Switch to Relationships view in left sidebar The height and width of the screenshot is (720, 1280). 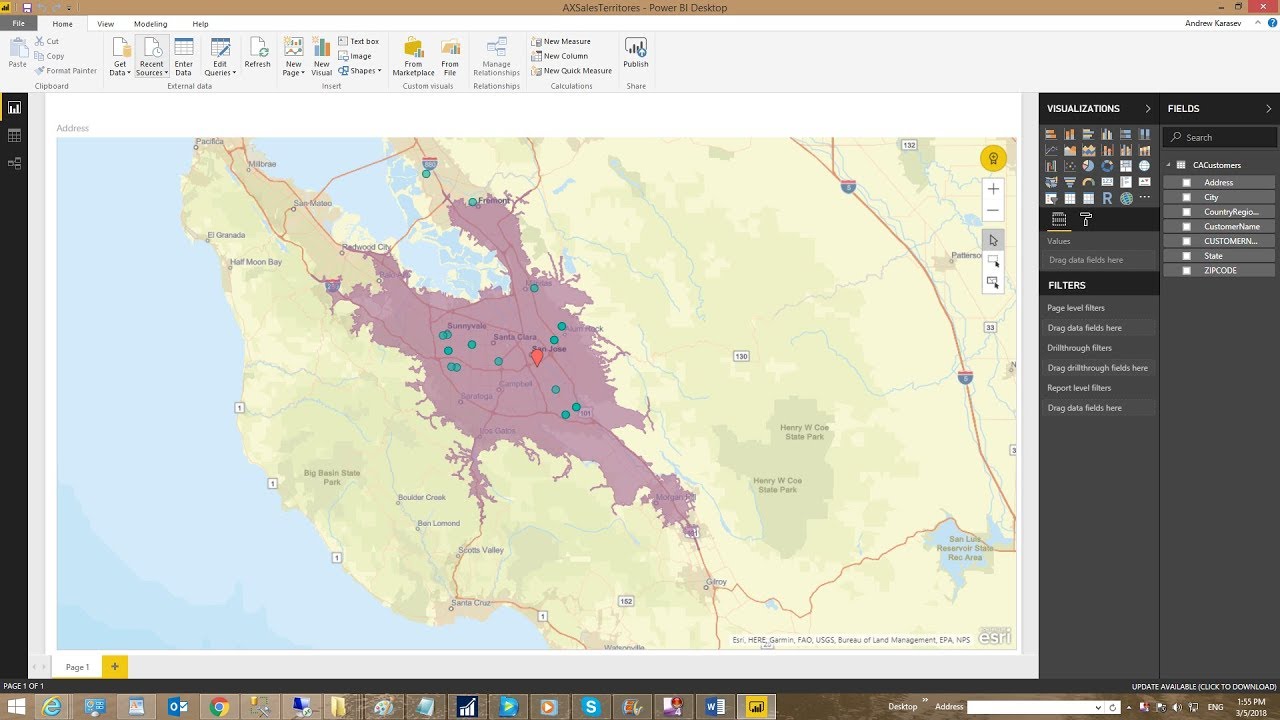14,162
